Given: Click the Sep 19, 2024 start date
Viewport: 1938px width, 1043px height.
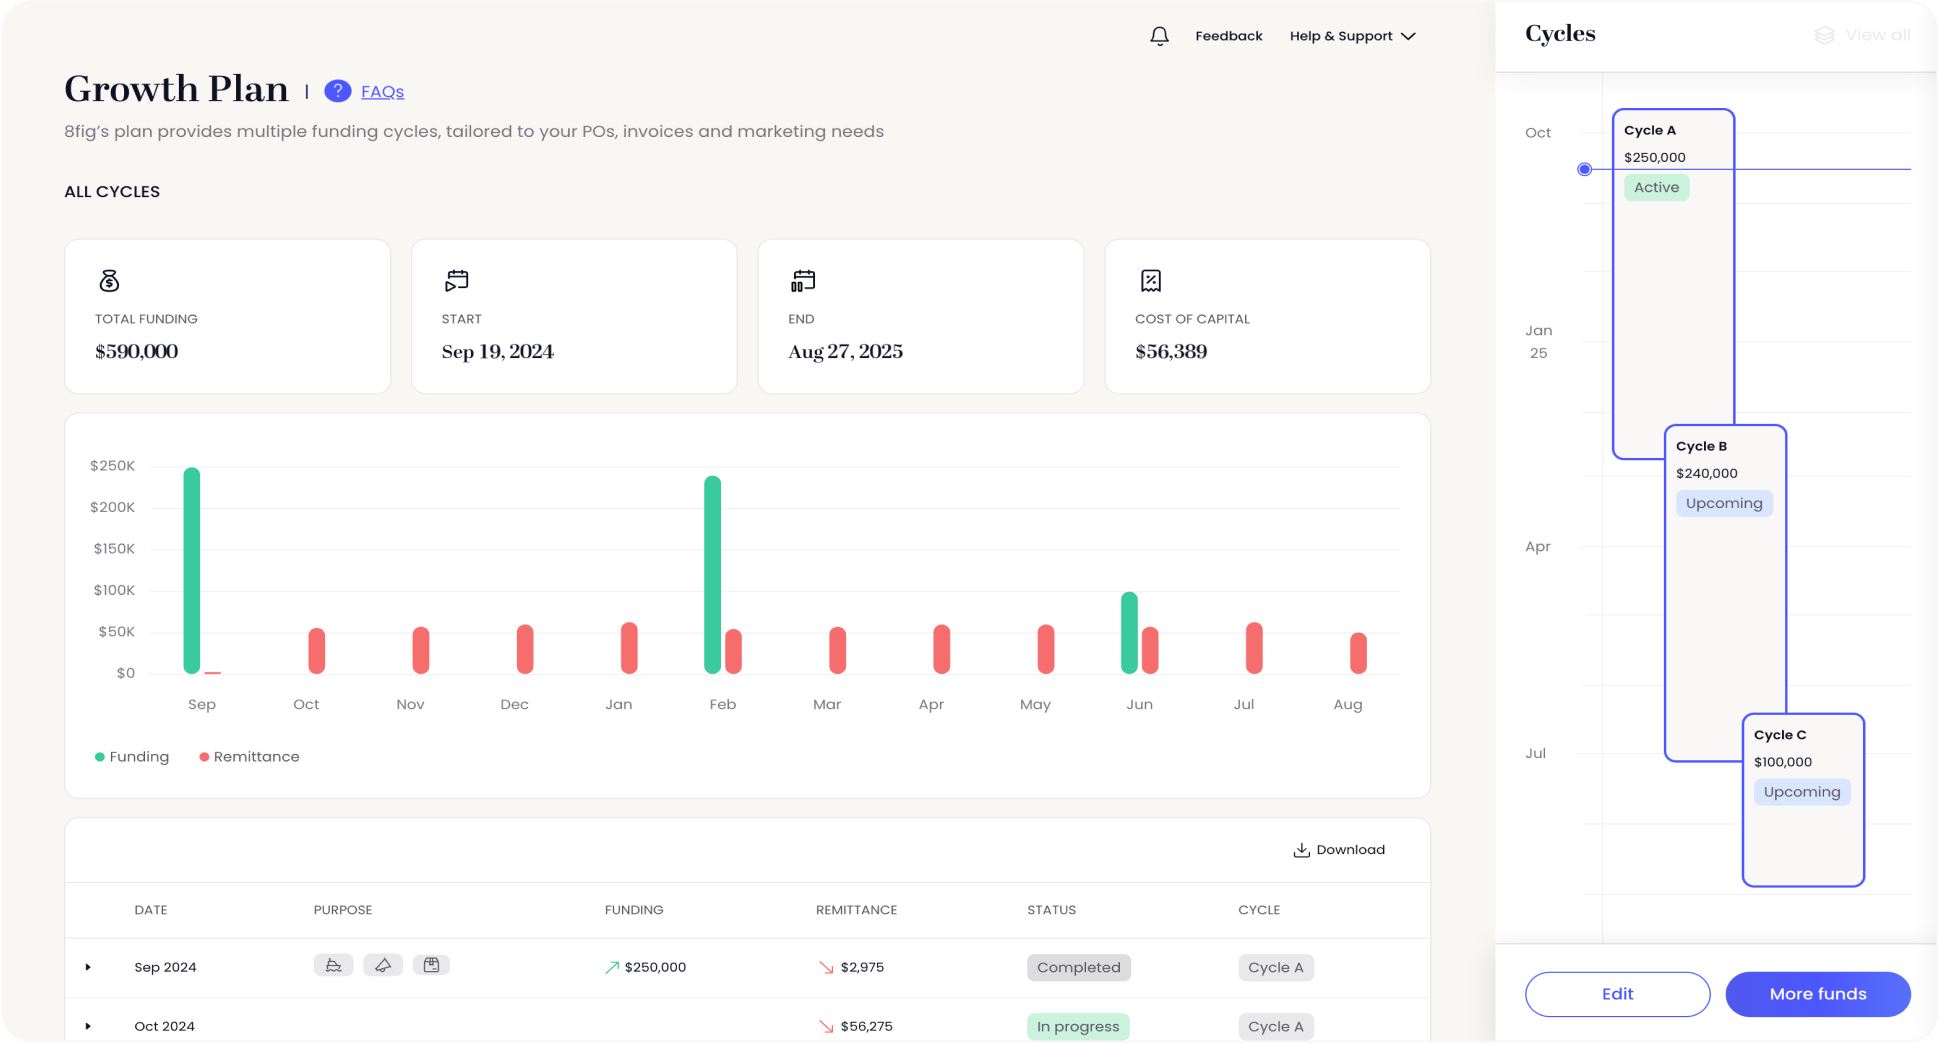Looking at the screenshot, I should pos(498,352).
